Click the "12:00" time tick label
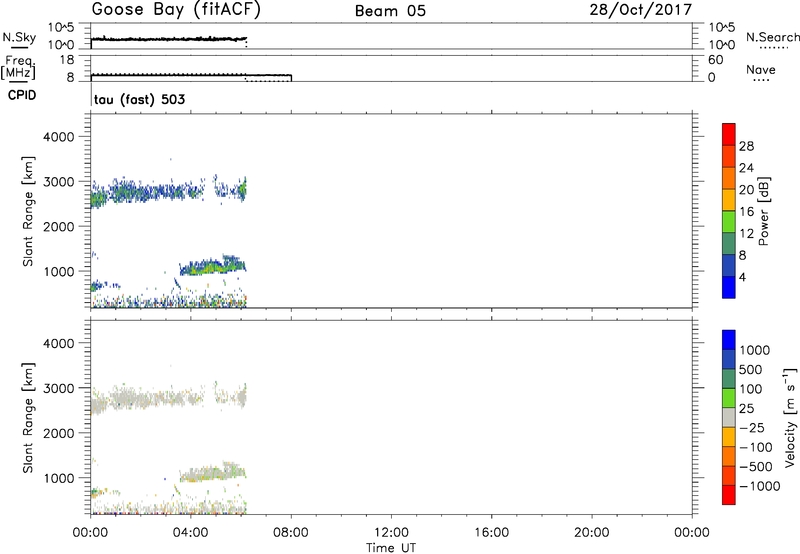This screenshot has height=554, width=800. [391, 533]
